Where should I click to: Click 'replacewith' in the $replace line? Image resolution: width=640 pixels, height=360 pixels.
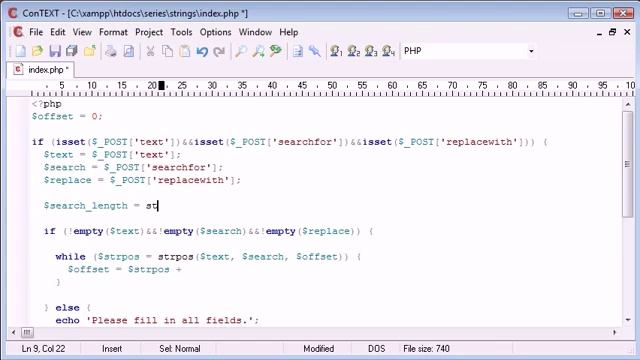point(191,180)
